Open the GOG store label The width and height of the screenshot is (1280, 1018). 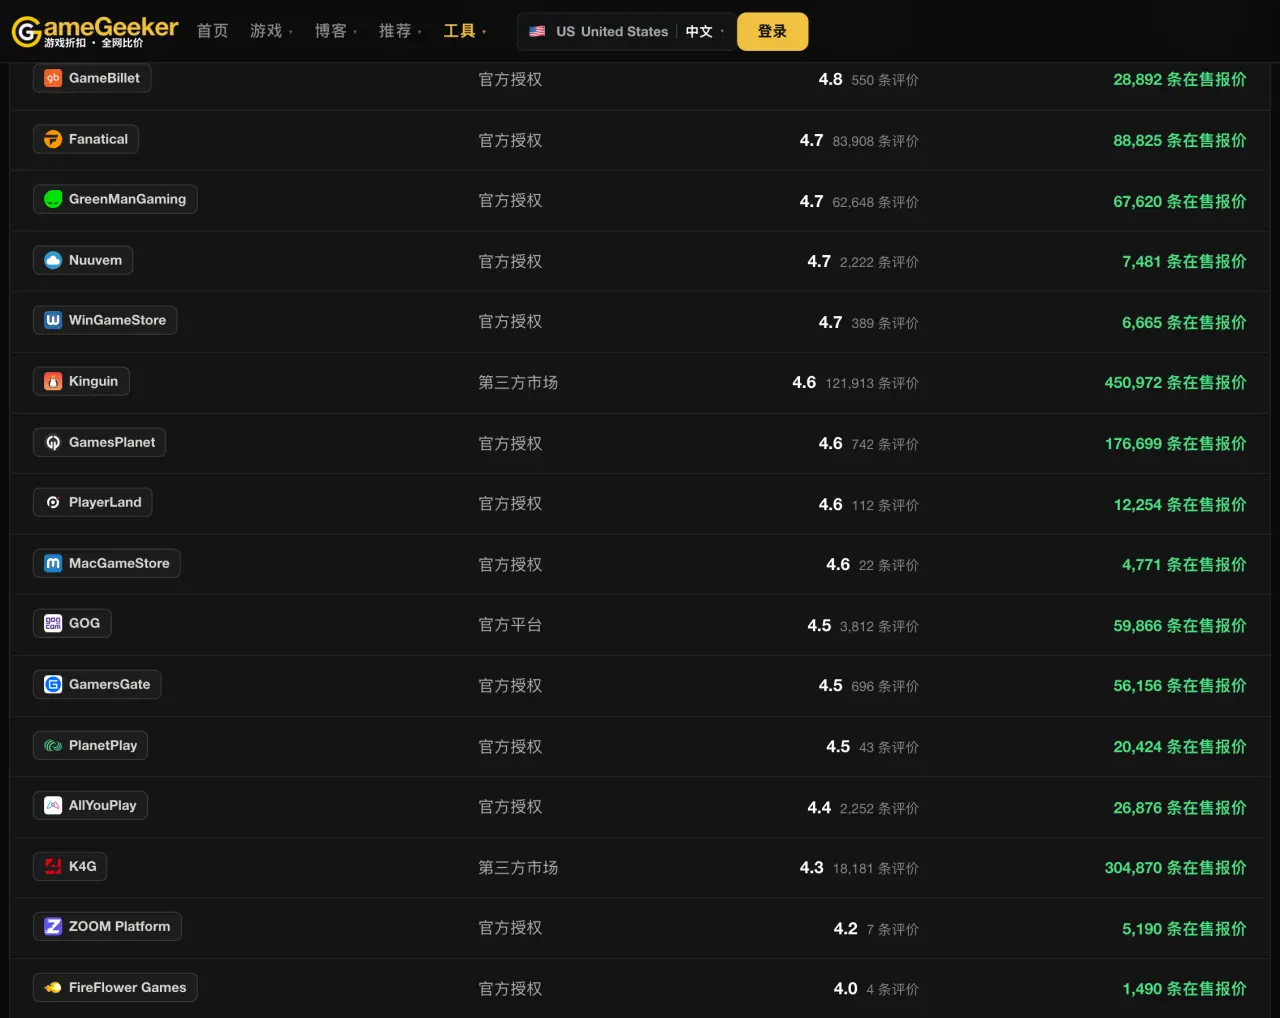tap(72, 623)
